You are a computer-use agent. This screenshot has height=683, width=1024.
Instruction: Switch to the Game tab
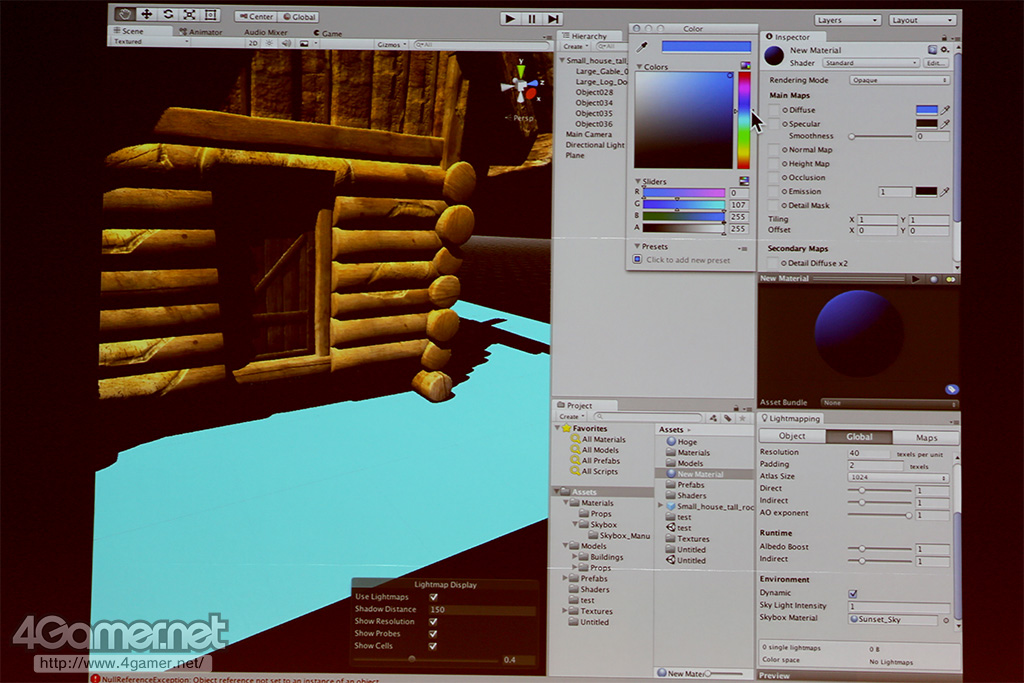click(x=328, y=33)
